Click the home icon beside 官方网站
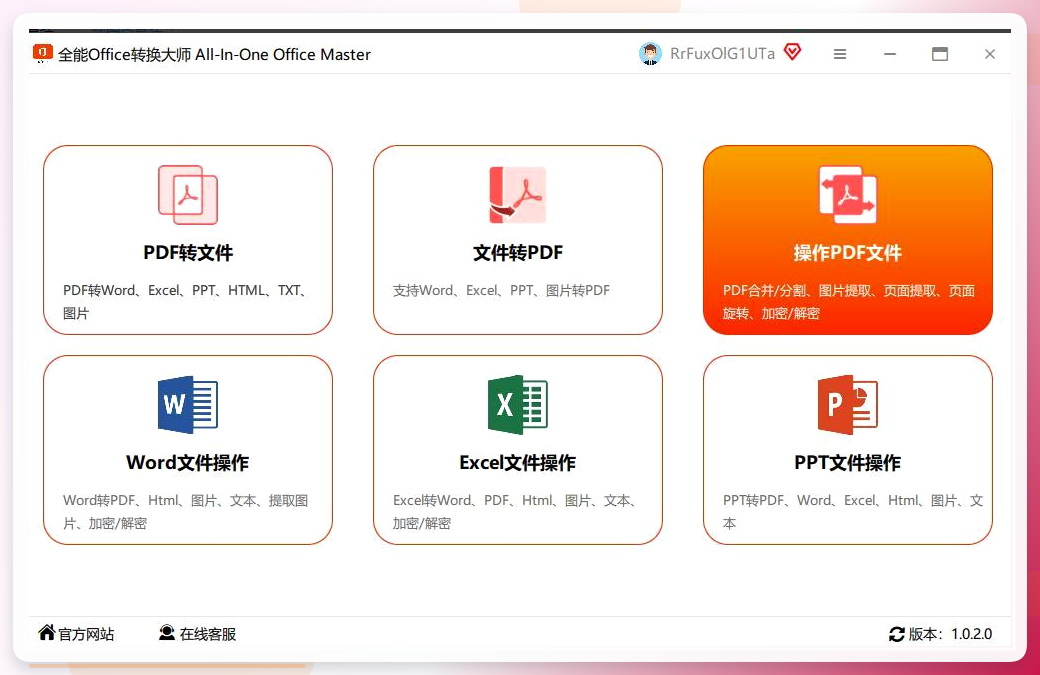1040x675 pixels. pyautogui.click(x=46, y=633)
